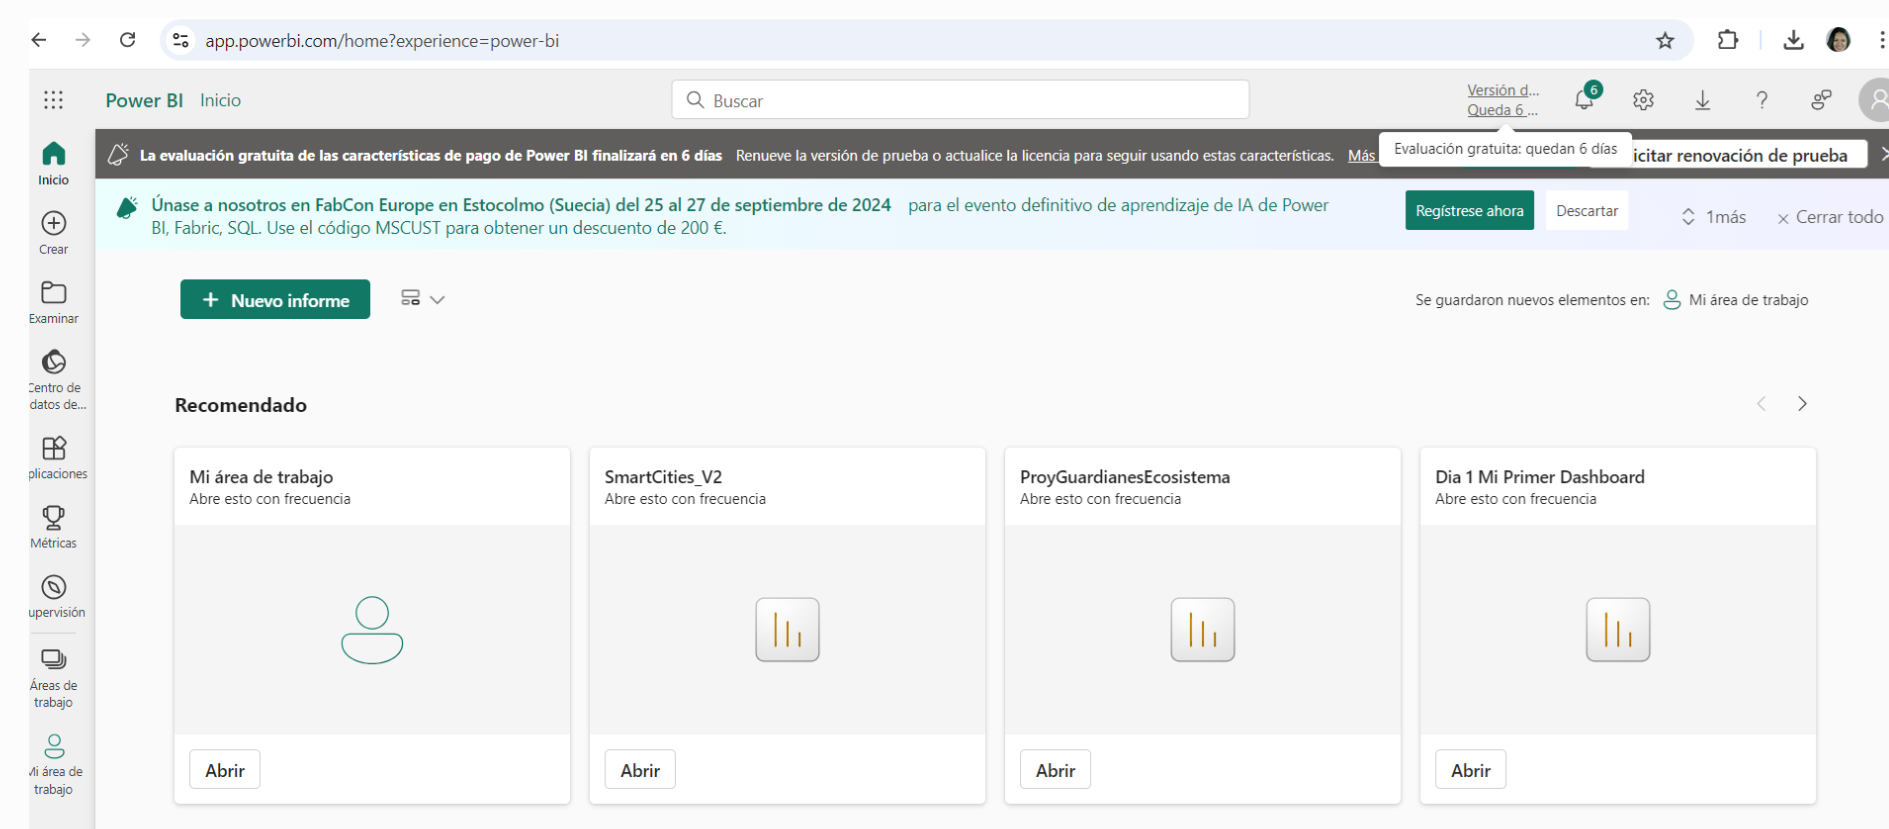1889x829 pixels.
Task: Click the FabCon Europe announcement text
Action: point(740,216)
